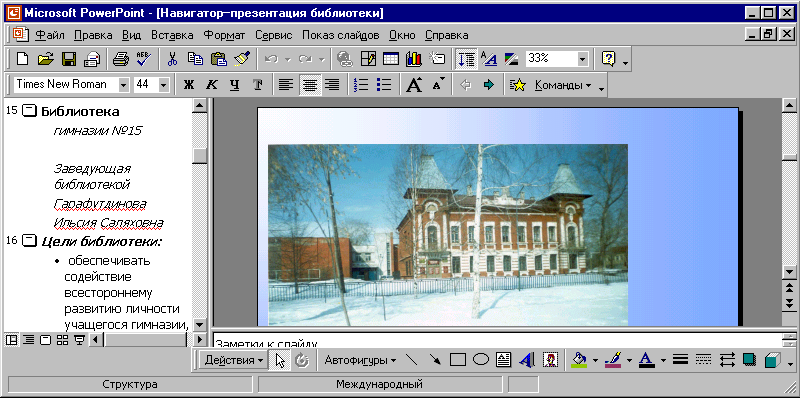Insert a text box

(504, 360)
